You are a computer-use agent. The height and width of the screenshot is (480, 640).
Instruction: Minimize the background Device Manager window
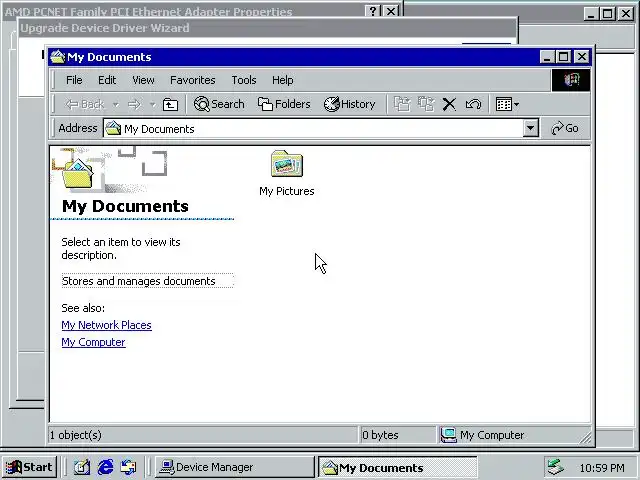[x=590, y=13]
